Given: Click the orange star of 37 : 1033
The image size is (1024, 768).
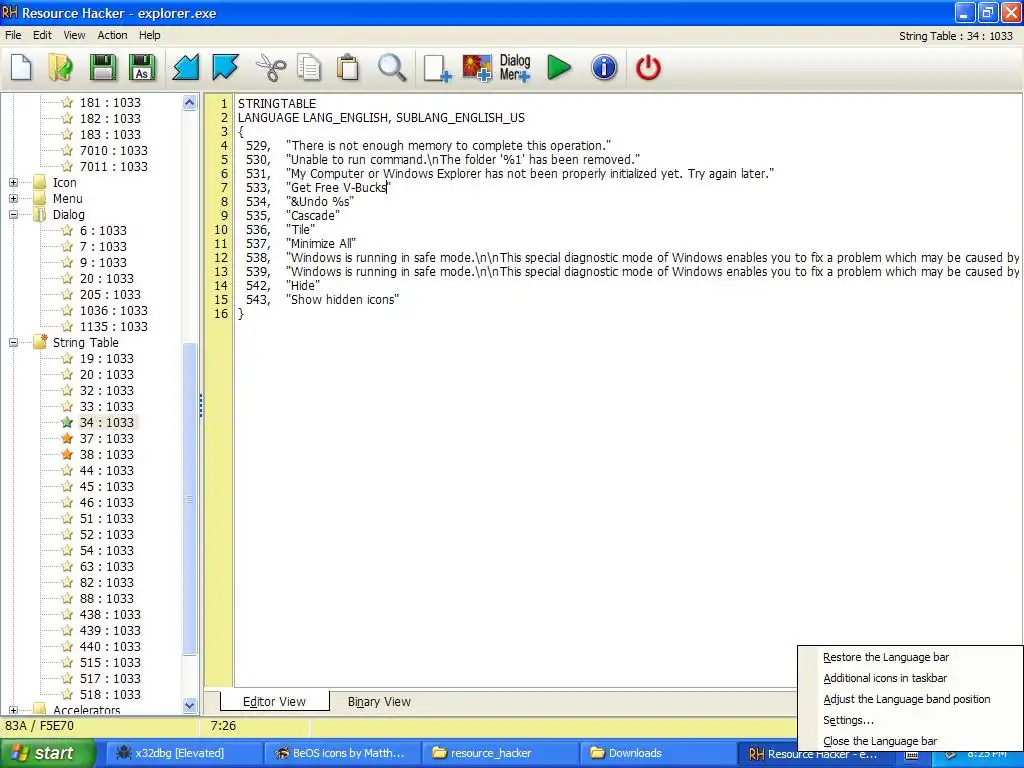Looking at the screenshot, I should click(67, 438).
